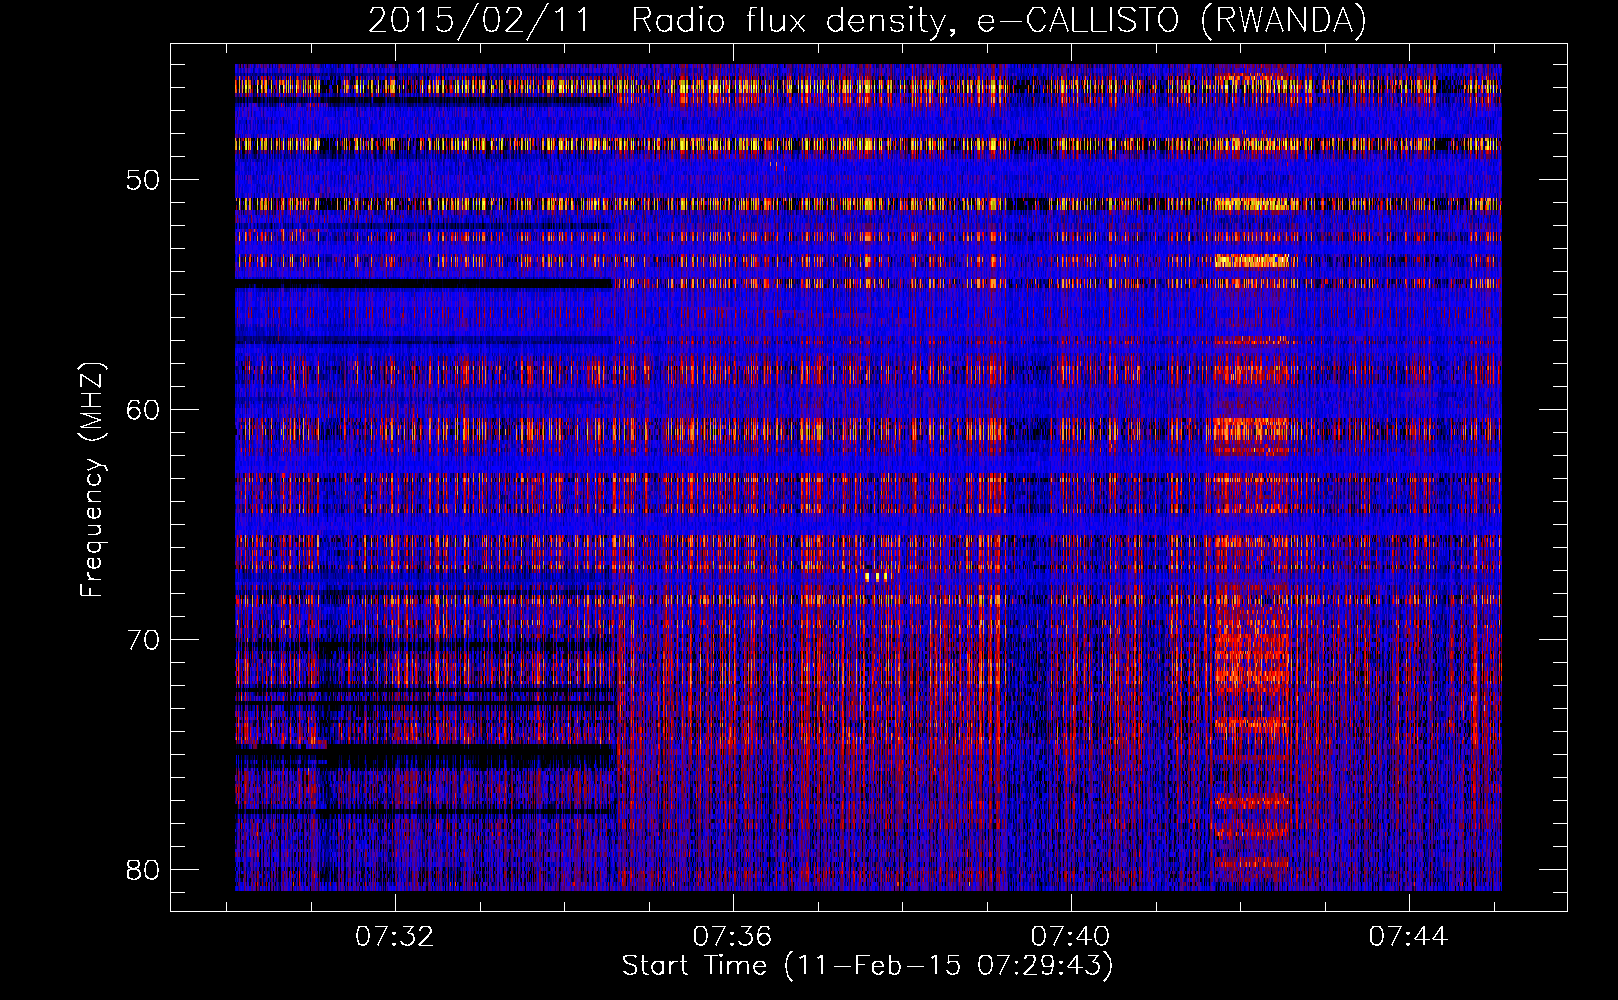Click the 07:36 time tick label
1618x1000 pixels.
(x=733, y=936)
